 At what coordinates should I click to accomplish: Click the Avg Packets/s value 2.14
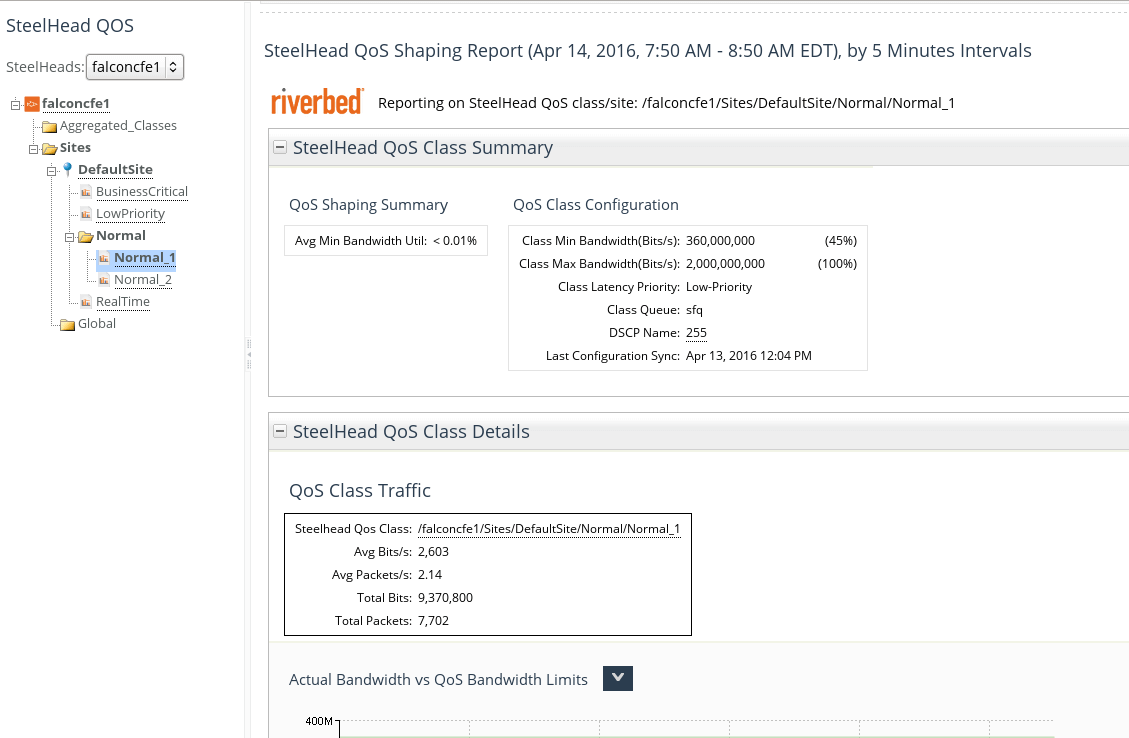coord(430,575)
